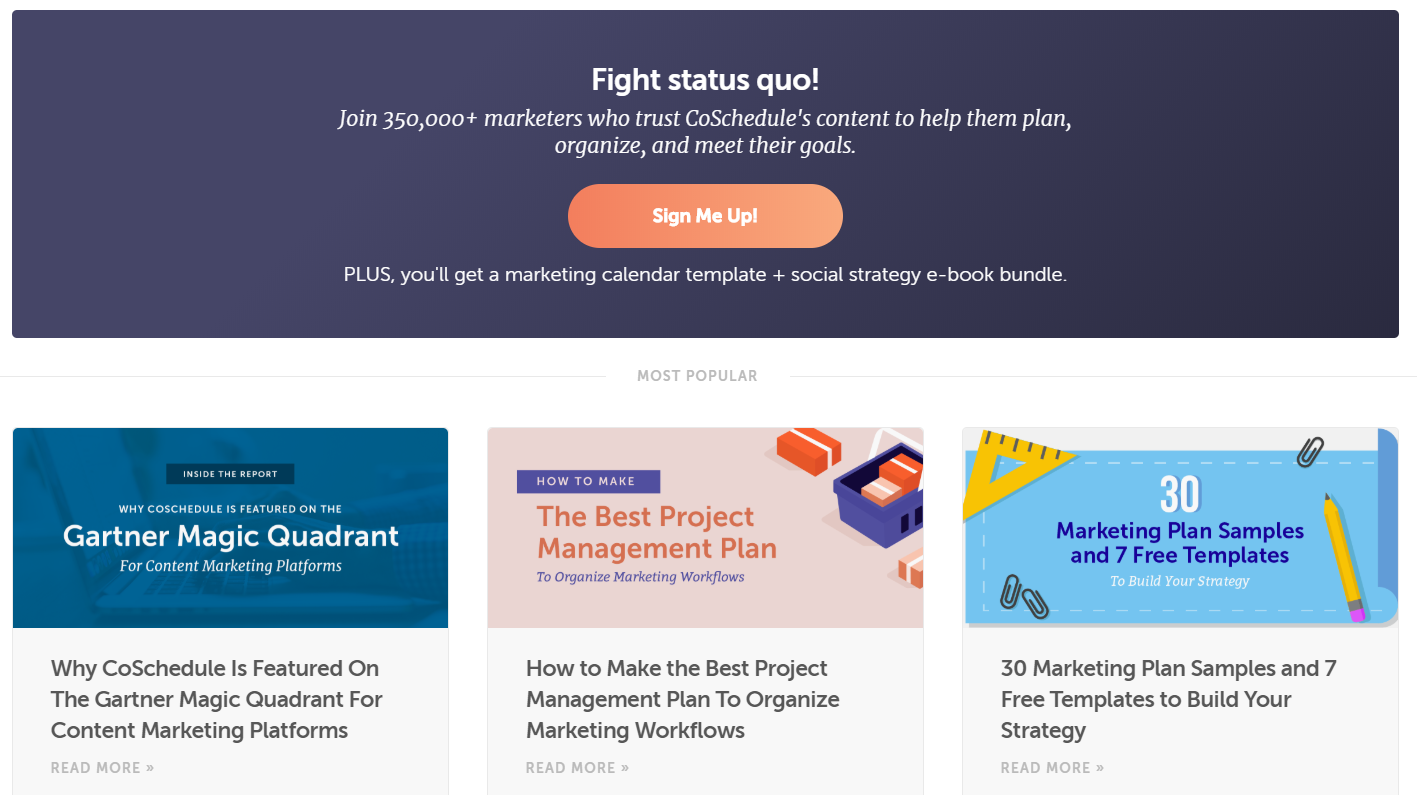Click the 'Fight status quo!' banner heading
The width and height of the screenshot is (1417, 795).
pos(705,80)
